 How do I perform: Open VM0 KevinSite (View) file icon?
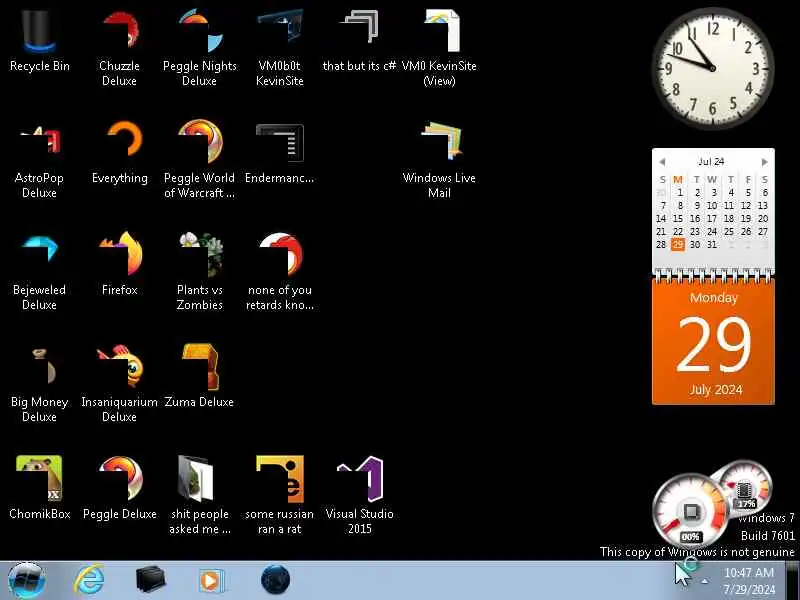[439, 32]
